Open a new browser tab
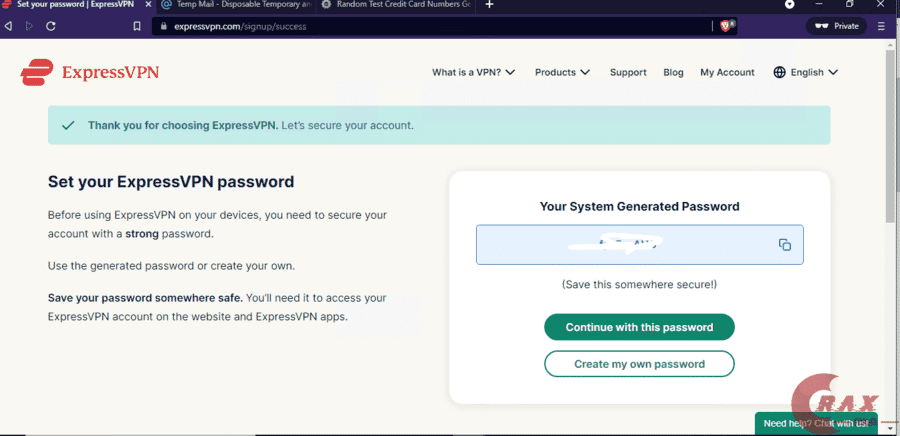Image resolution: width=900 pixels, height=436 pixels. (x=489, y=5)
